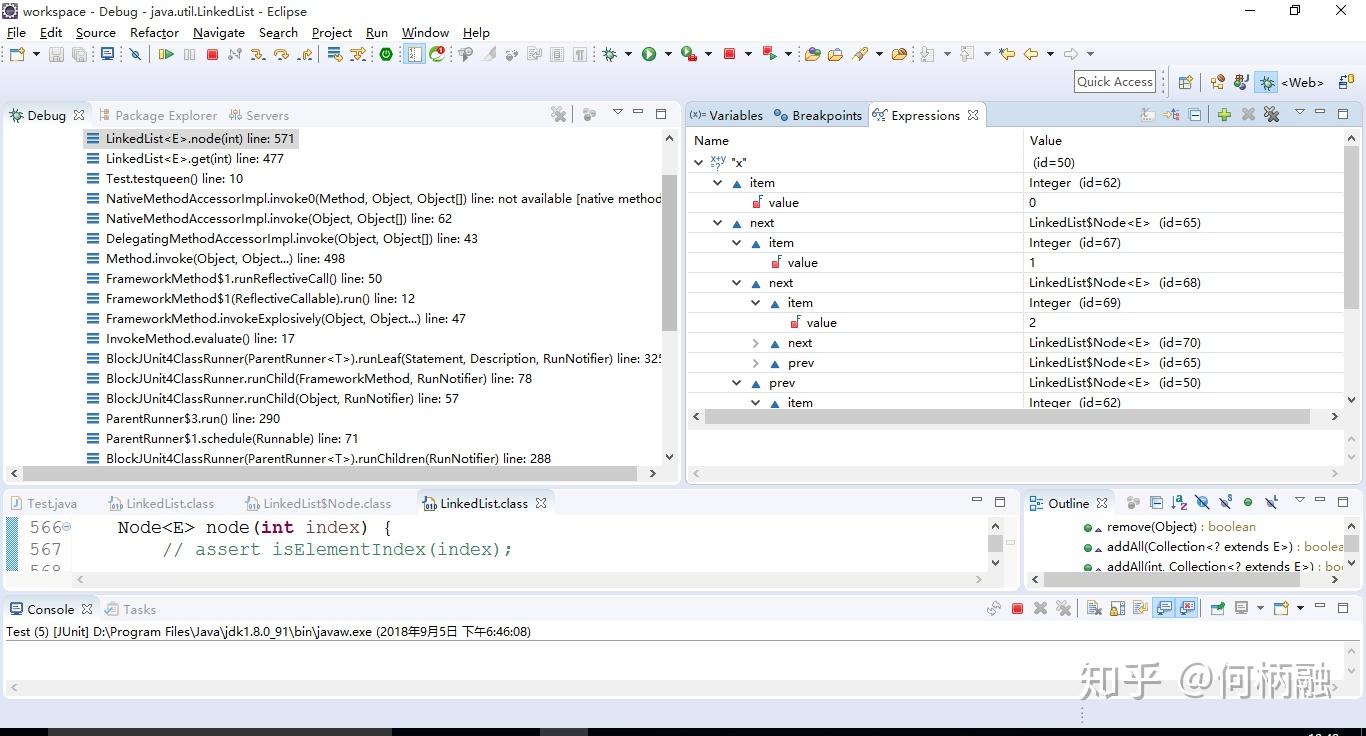
Task: Collapse the "x" expression root node
Action: click(698, 162)
